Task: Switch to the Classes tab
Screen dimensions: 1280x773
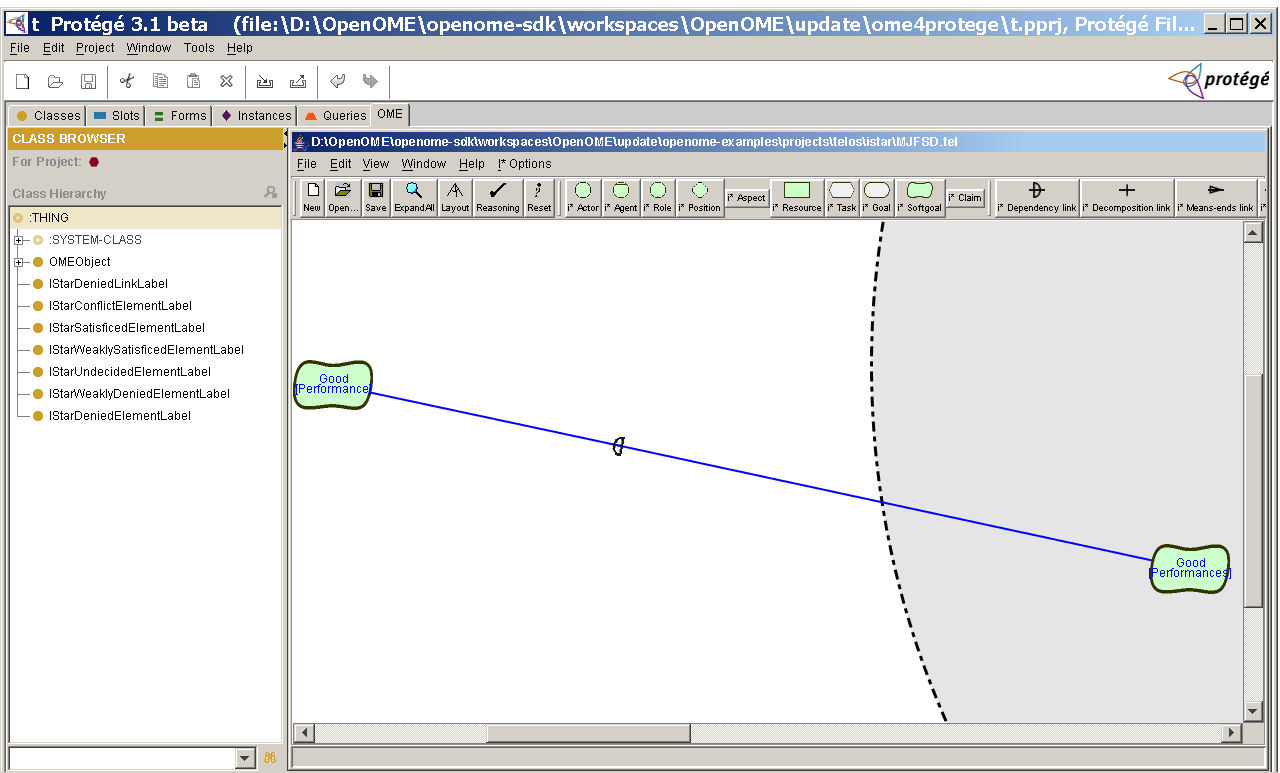Action: click(x=46, y=115)
